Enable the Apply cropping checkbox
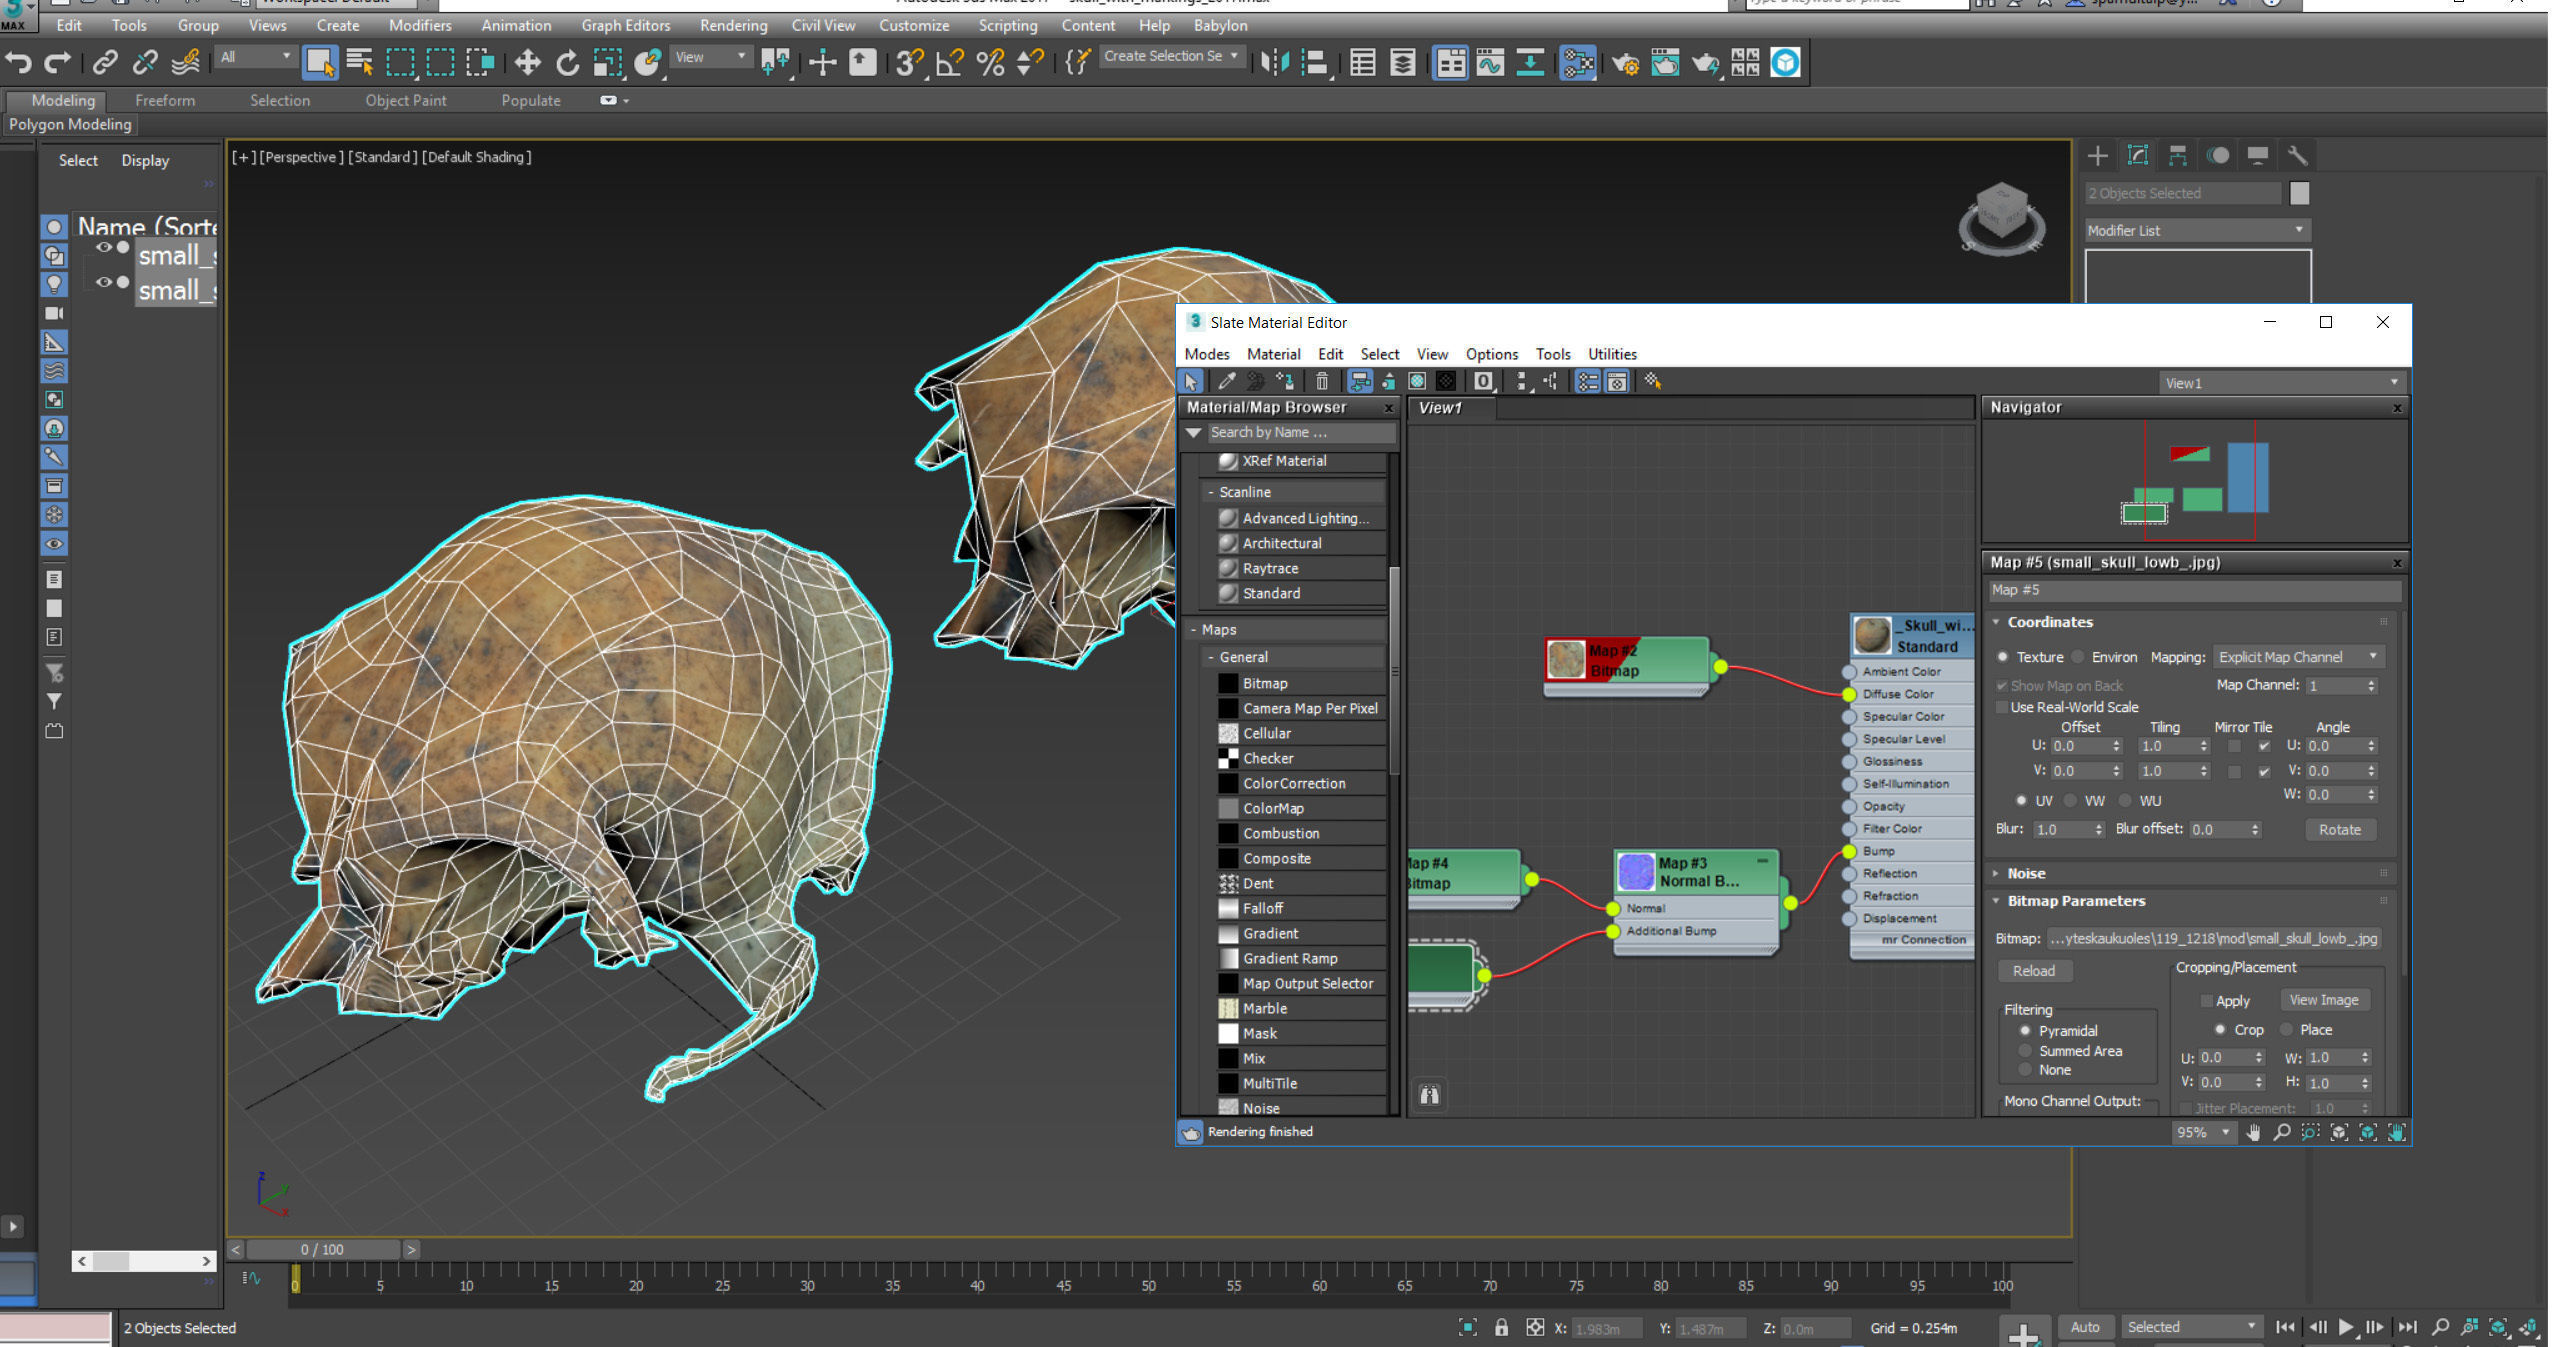Screen dimensions: 2560x1347 (2207, 1001)
